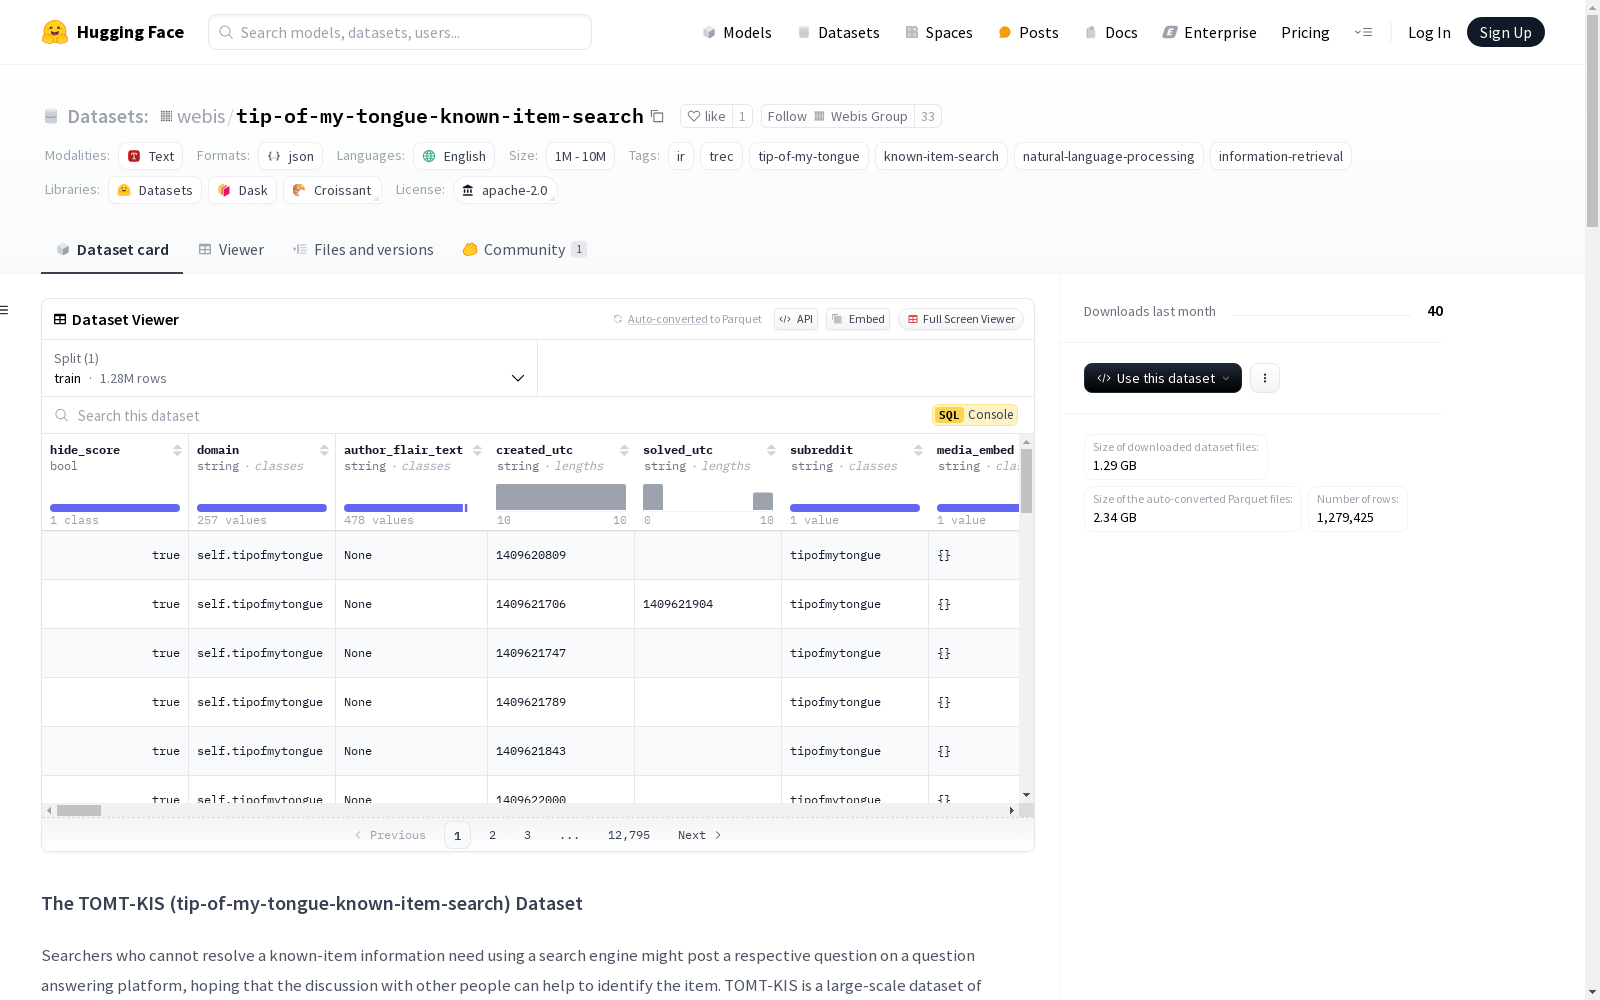Click the table vertical scrollbar thumb
The width and height of the screenshot is (1600, 1000).
point(1026,480)
